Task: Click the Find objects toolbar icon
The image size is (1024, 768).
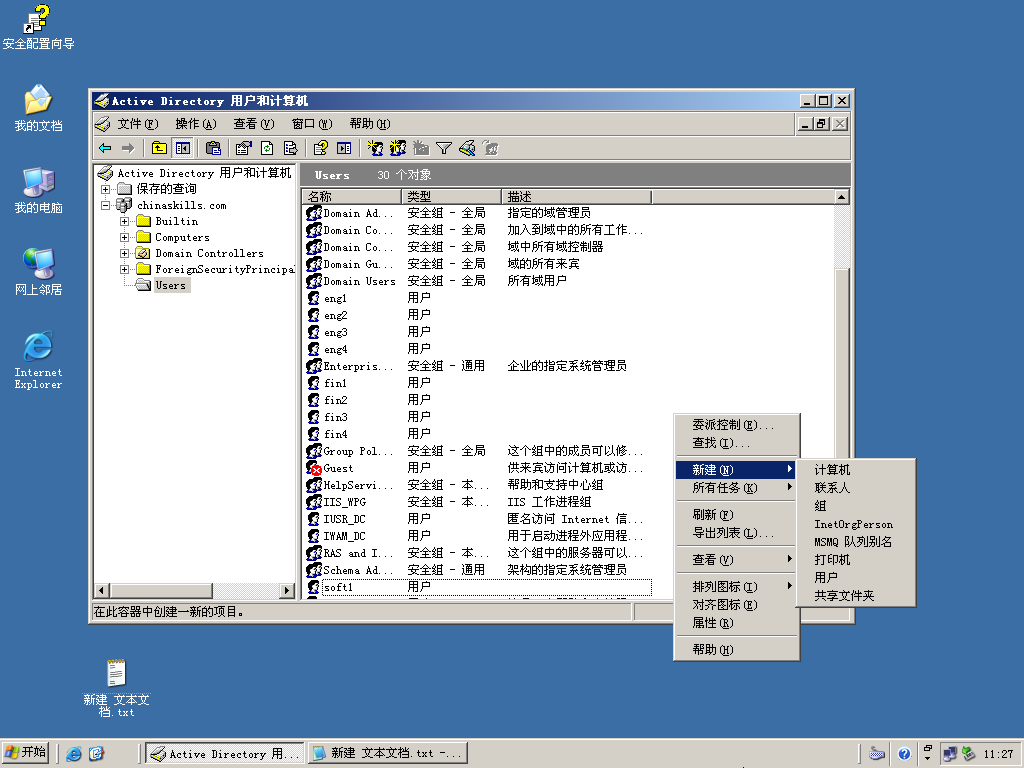Action: pyautogui.click(x=468, y=148)
